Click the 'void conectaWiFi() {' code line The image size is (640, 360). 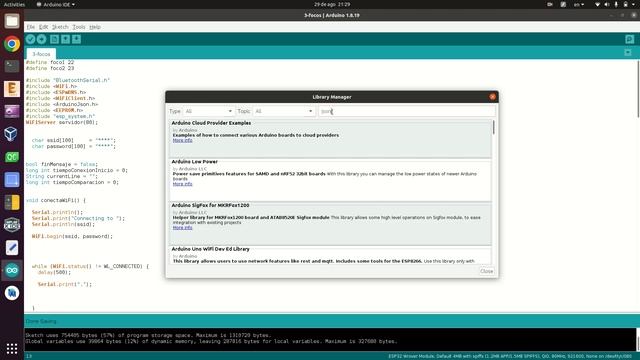(56, 200)
